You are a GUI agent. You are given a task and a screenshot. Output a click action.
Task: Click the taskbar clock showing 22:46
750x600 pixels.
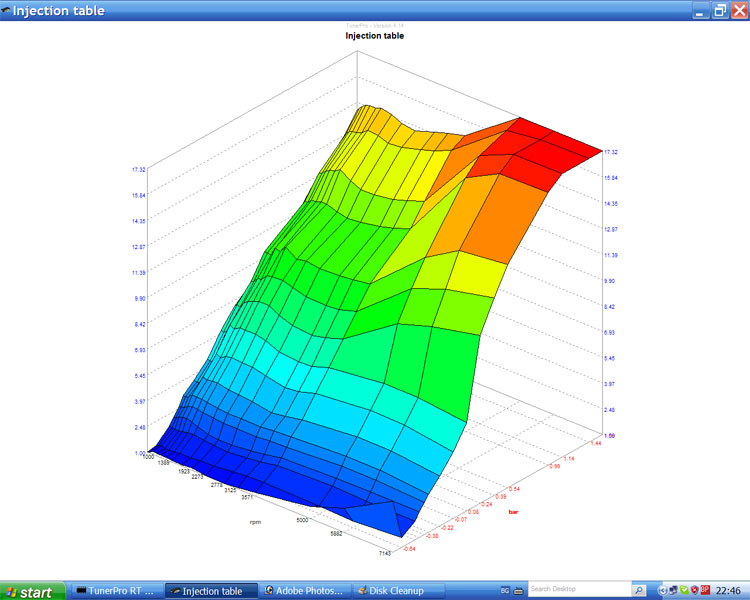click(730, 591)
